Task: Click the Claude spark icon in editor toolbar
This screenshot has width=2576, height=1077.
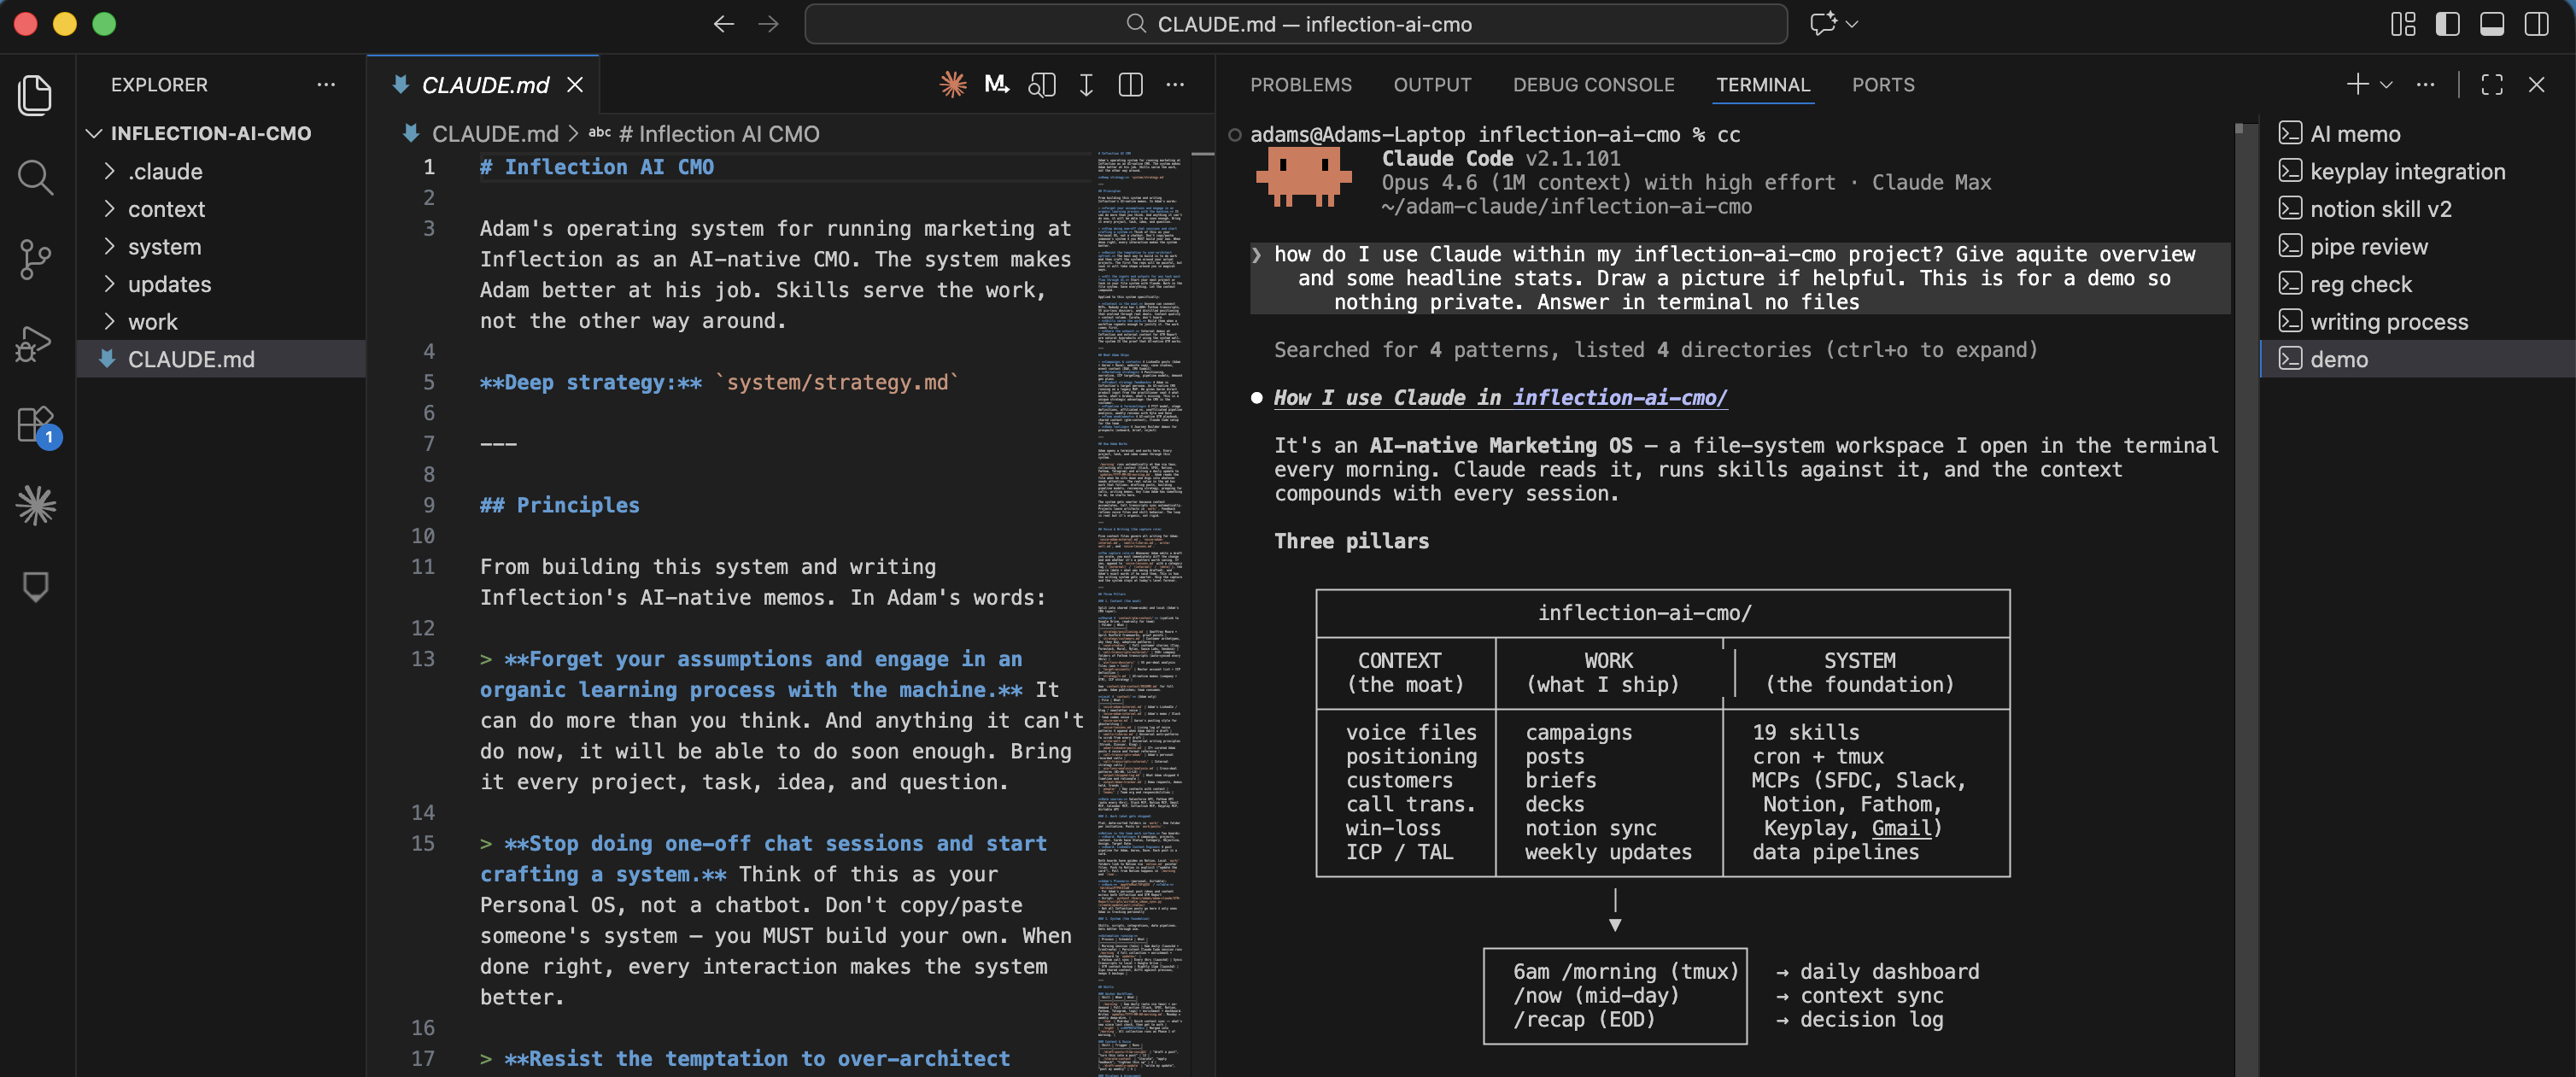Action: (952, 85)
